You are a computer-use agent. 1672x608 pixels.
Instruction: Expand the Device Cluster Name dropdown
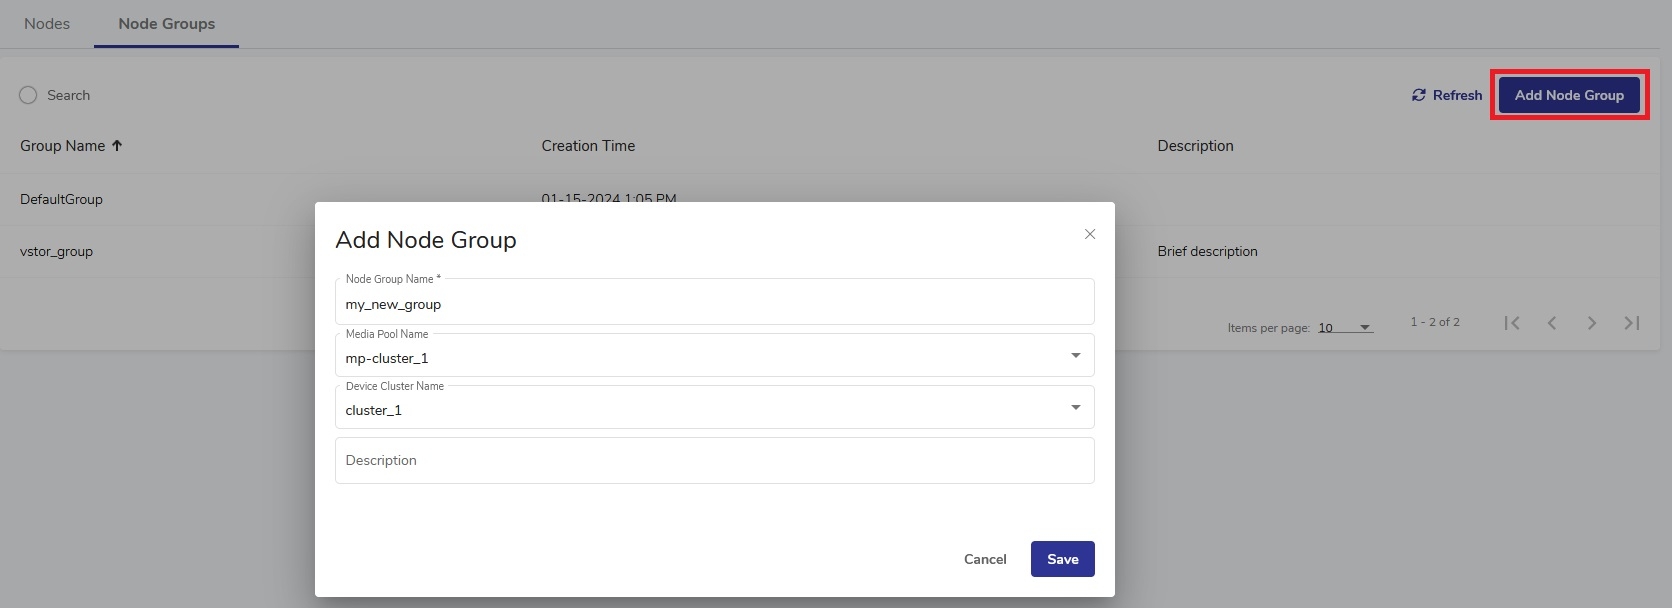coord(1076,408)
